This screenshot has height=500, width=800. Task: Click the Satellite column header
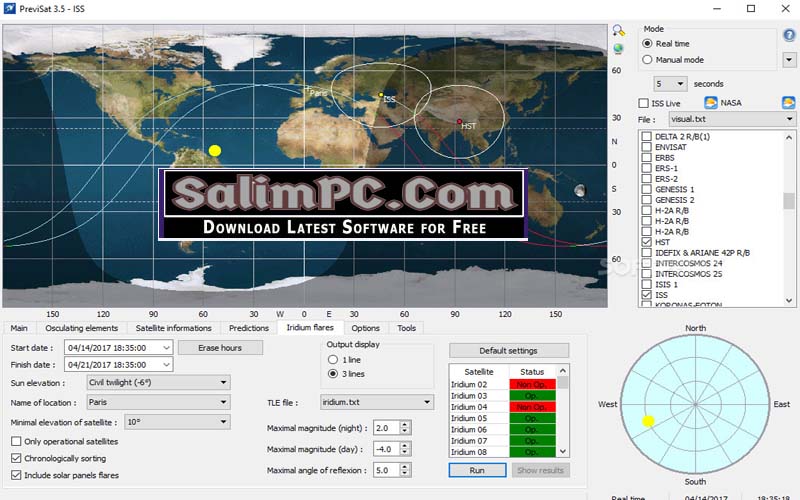coord(479,371)
